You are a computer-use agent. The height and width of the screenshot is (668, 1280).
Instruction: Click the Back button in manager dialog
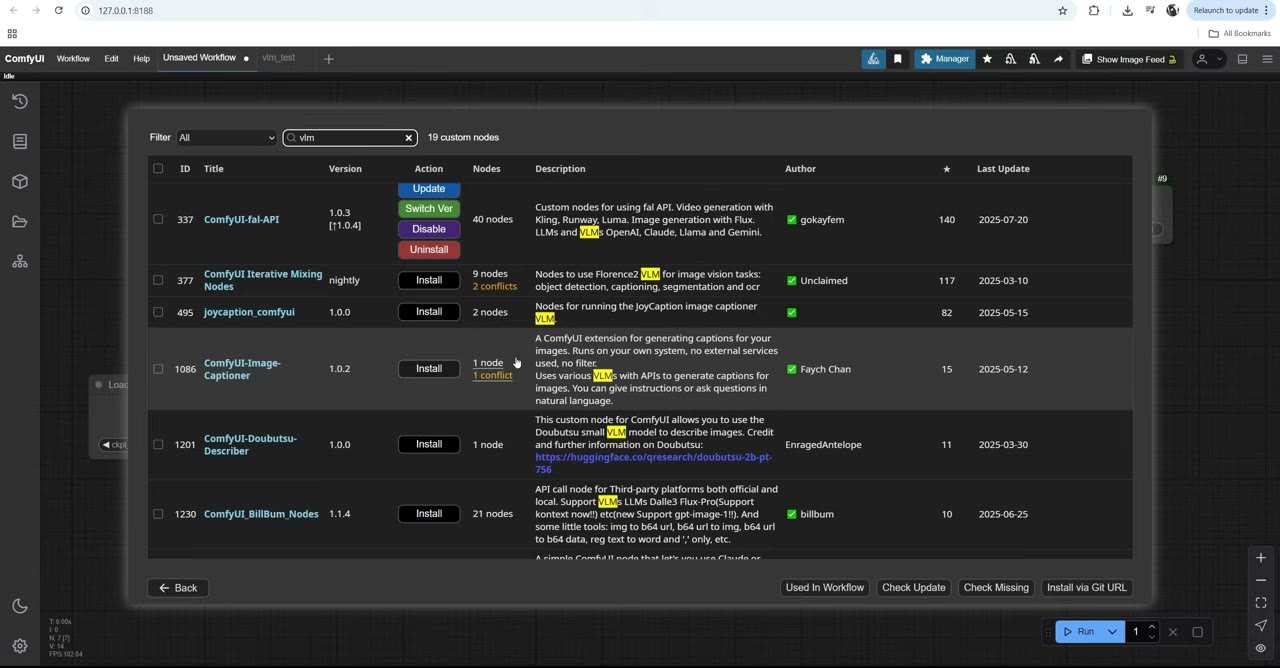pos(178,588)
